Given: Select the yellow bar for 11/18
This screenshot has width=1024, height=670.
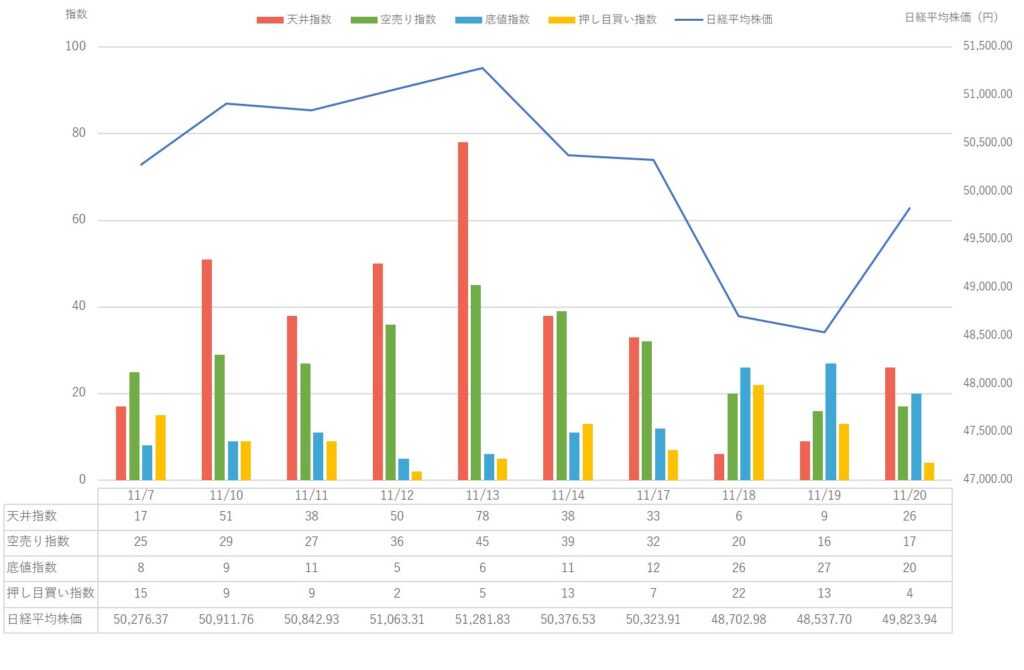Looking at the screenshot, I should point(758,432).
